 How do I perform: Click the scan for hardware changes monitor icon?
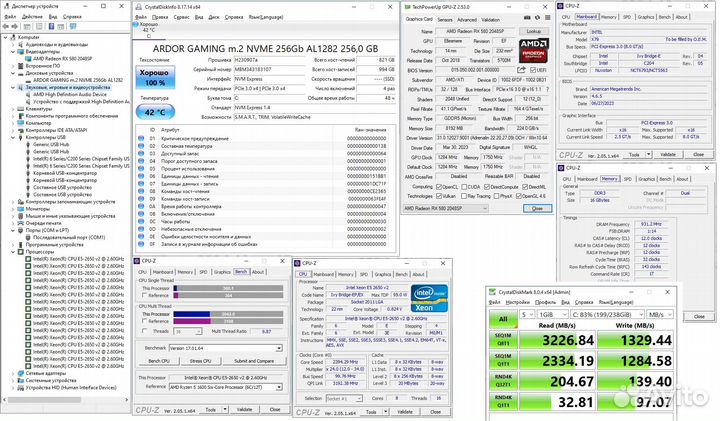(x=73, y=27)
